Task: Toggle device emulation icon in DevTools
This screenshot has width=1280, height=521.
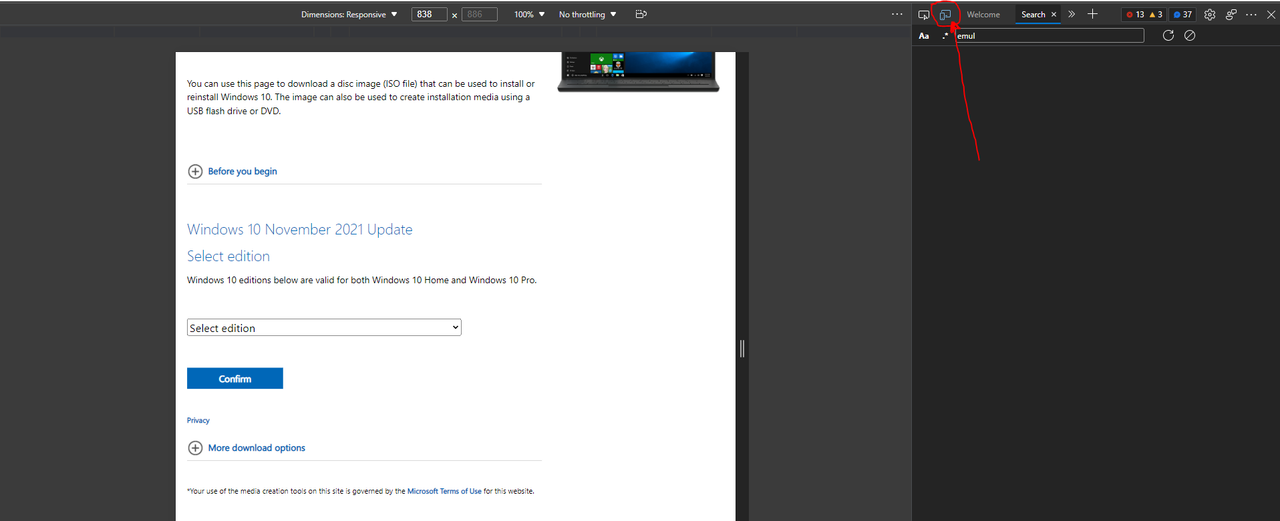Action: [945, 14]
